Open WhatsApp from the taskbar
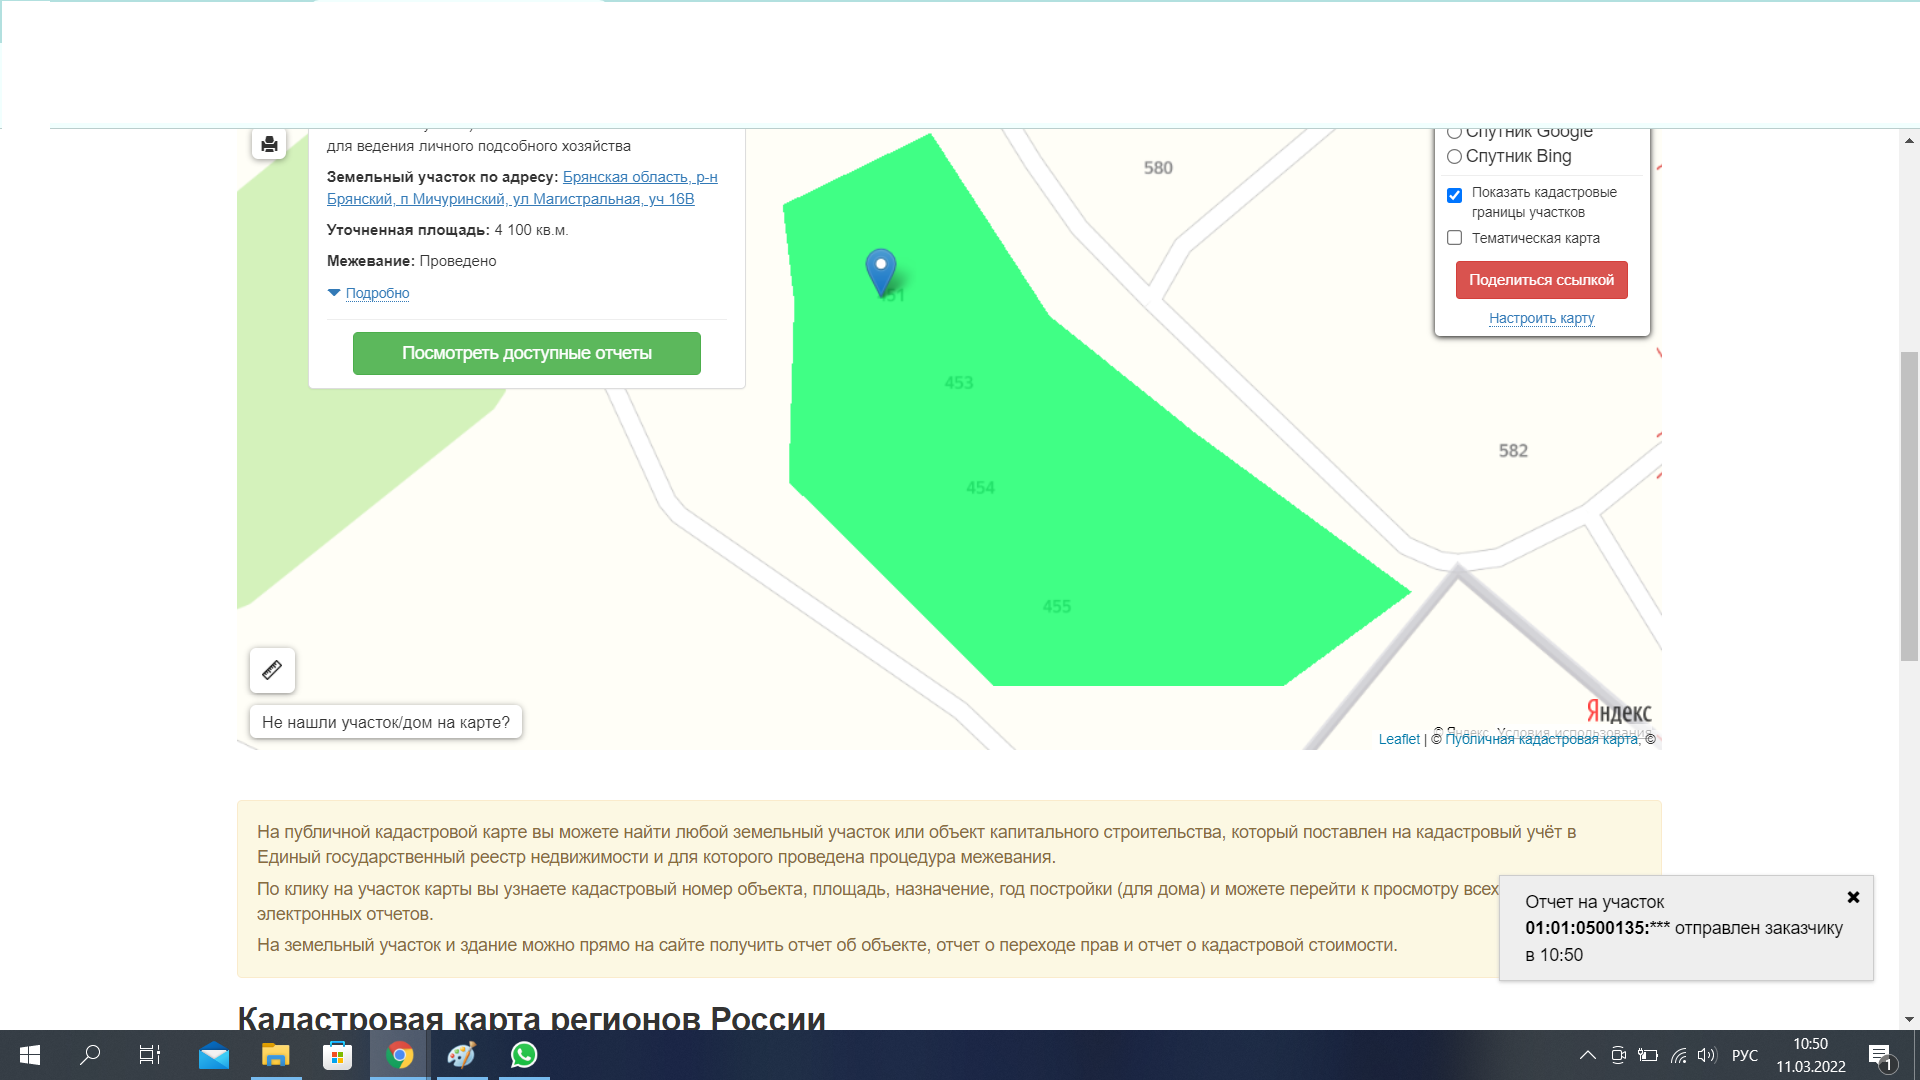This screenshot has height=1080, width=1920. (524, 1055)
